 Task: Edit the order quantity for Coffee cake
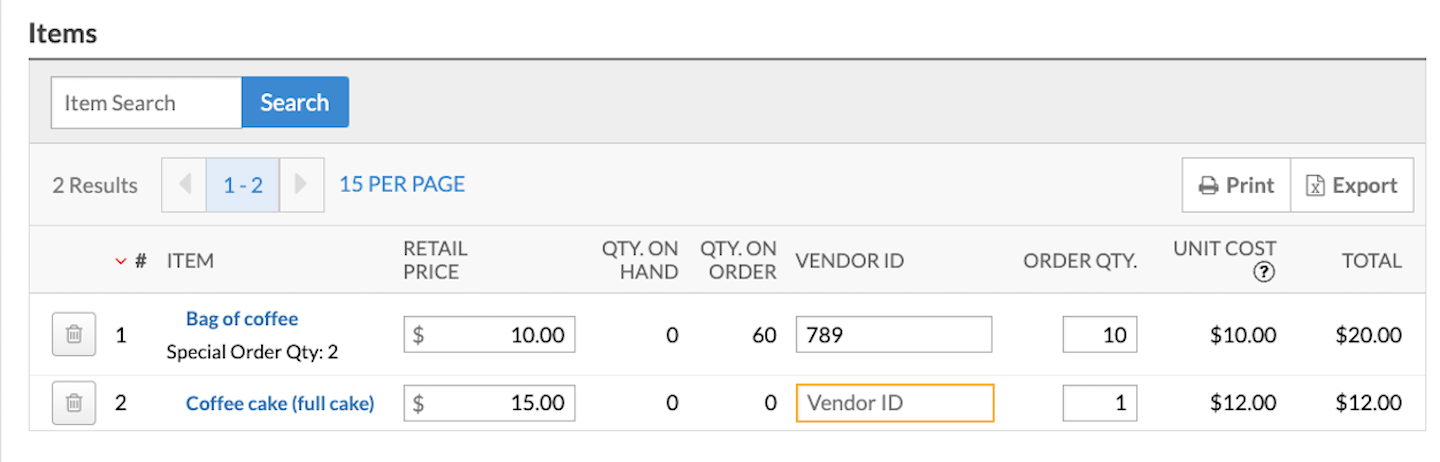click(1100, 404)
